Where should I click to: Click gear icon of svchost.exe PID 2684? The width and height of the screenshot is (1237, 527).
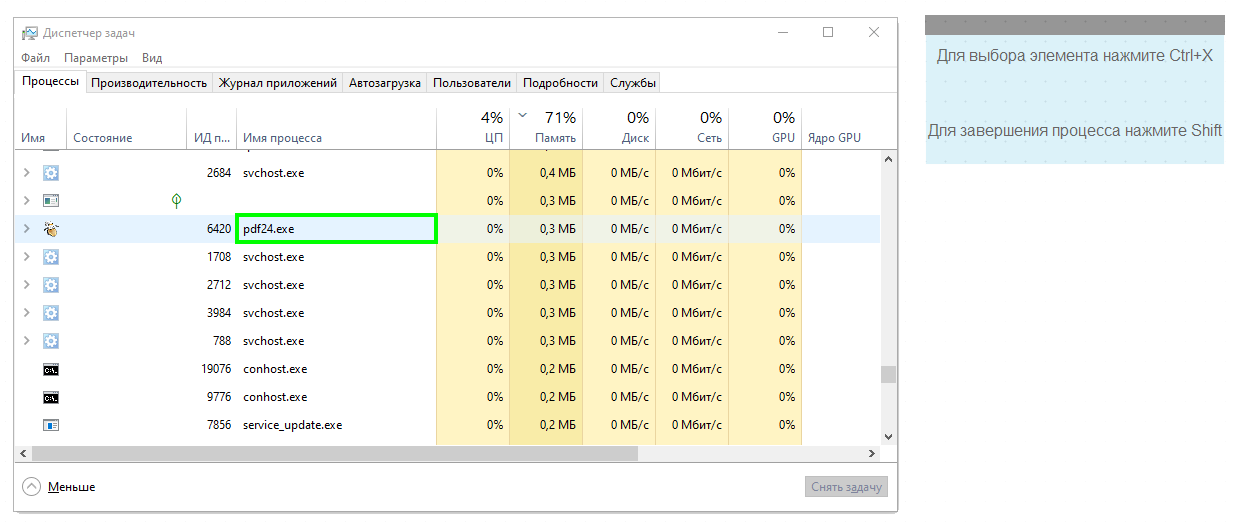point(51,173)
